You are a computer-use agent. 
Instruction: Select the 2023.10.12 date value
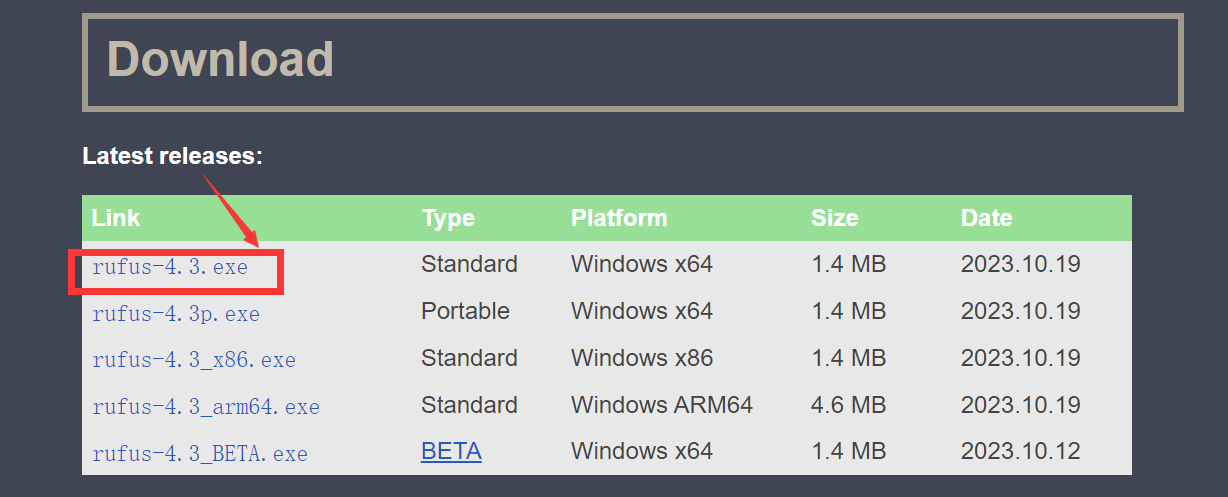(x=1021, y=451)
